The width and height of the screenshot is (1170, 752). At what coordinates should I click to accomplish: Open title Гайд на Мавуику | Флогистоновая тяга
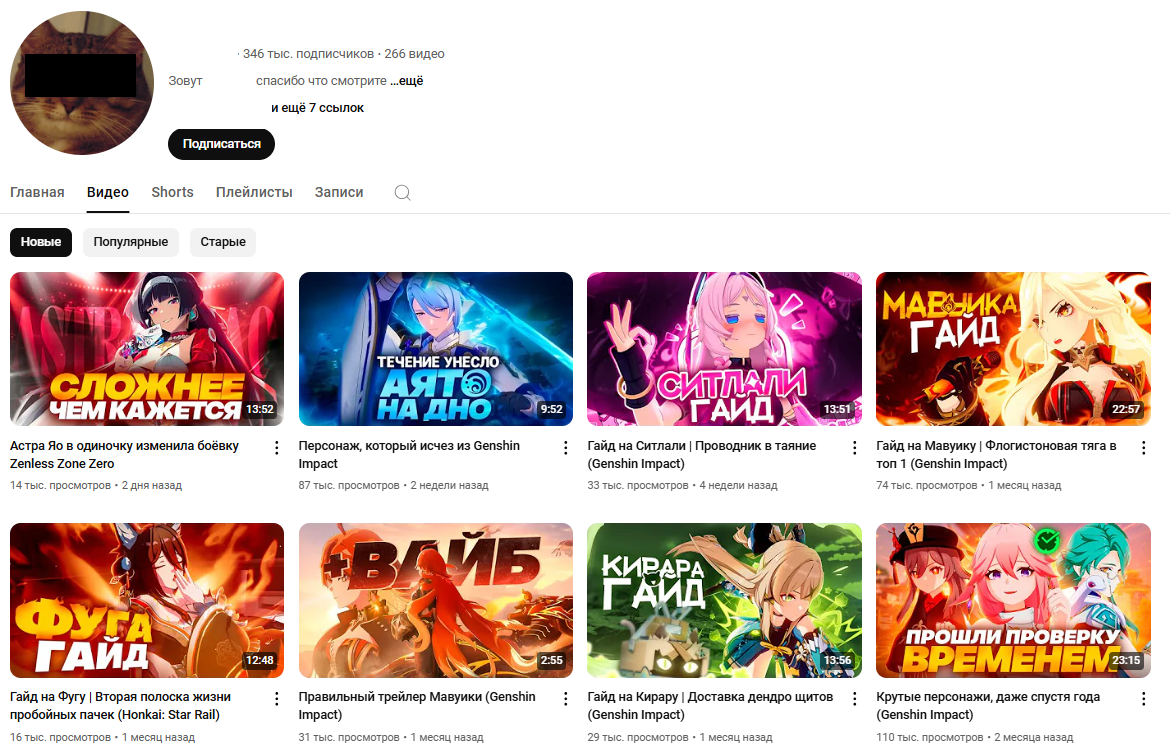coord(996,454)
